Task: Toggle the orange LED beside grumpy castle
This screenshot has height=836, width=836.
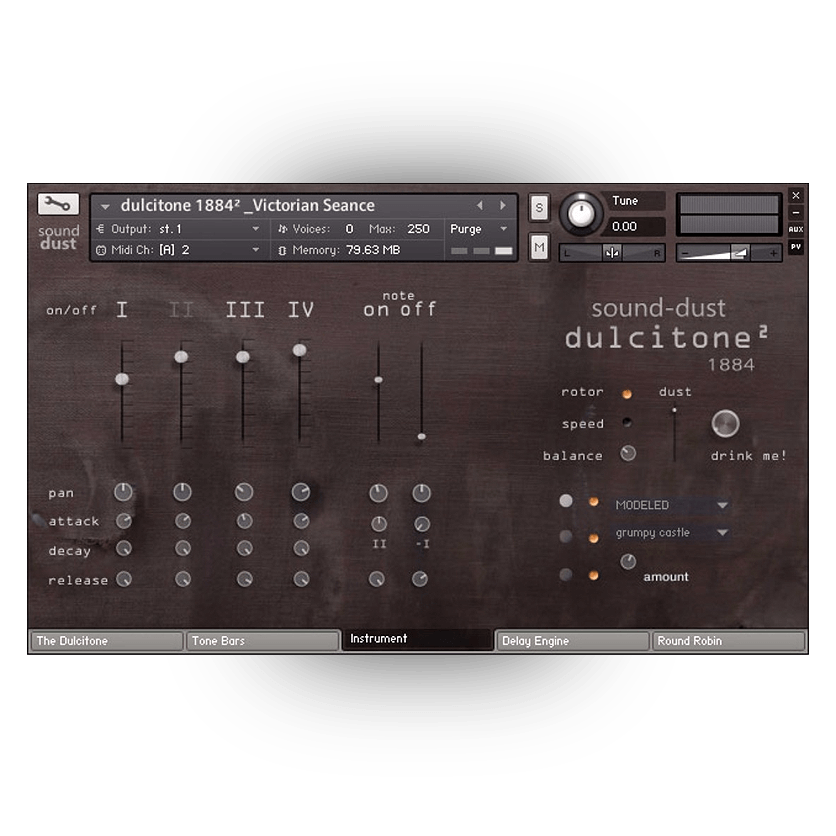Action: 593,538
